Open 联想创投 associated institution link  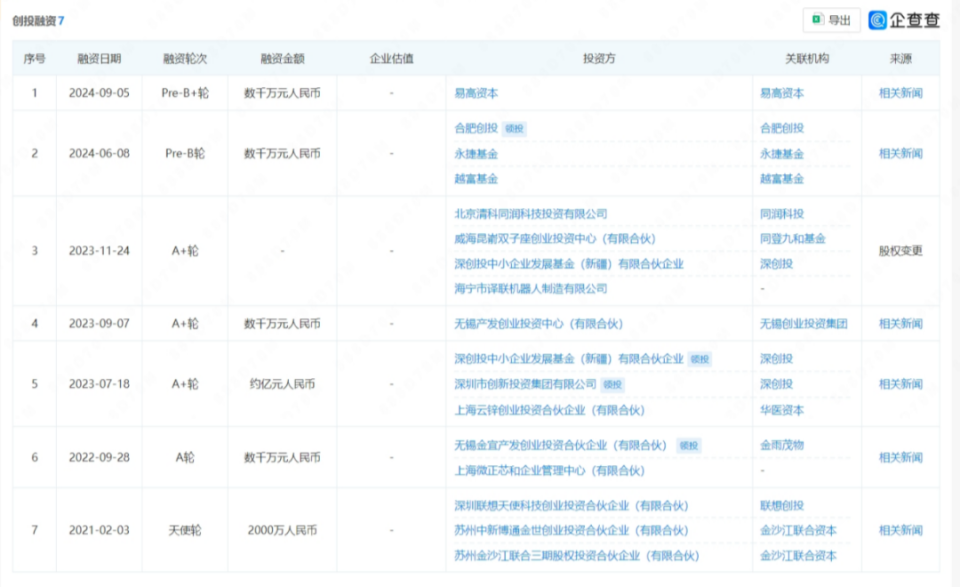782,506
